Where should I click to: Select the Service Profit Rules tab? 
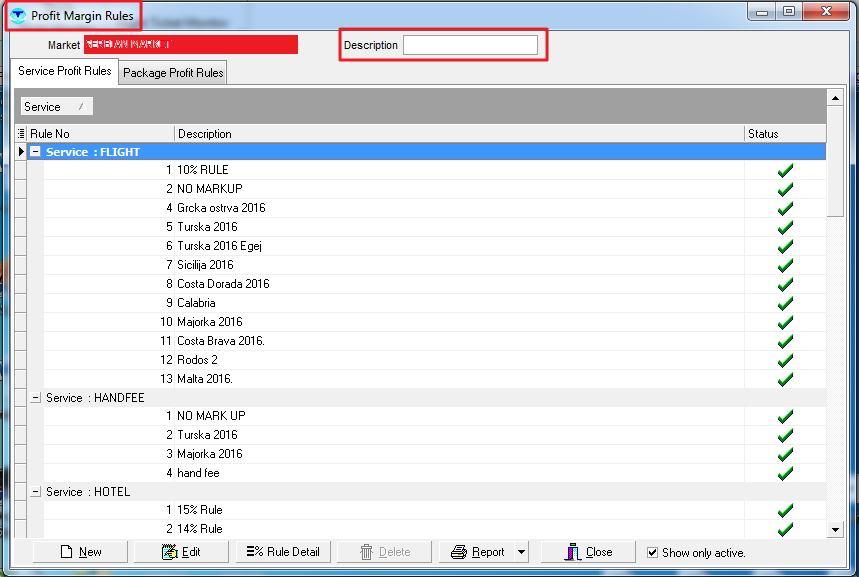pyautogui.click(x=65, y=72)
